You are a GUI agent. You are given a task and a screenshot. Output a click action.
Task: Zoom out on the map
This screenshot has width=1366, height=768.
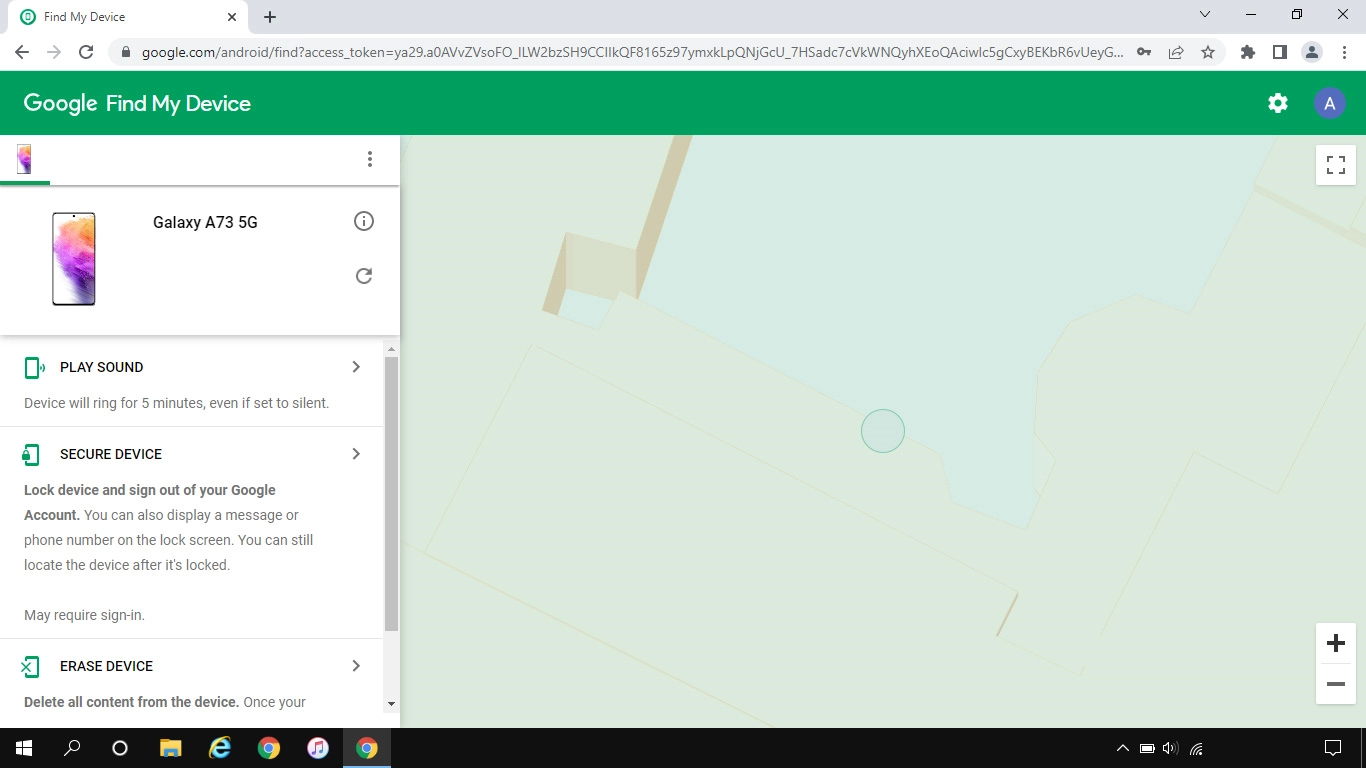pyautogui.click(x=1335, y=684)
